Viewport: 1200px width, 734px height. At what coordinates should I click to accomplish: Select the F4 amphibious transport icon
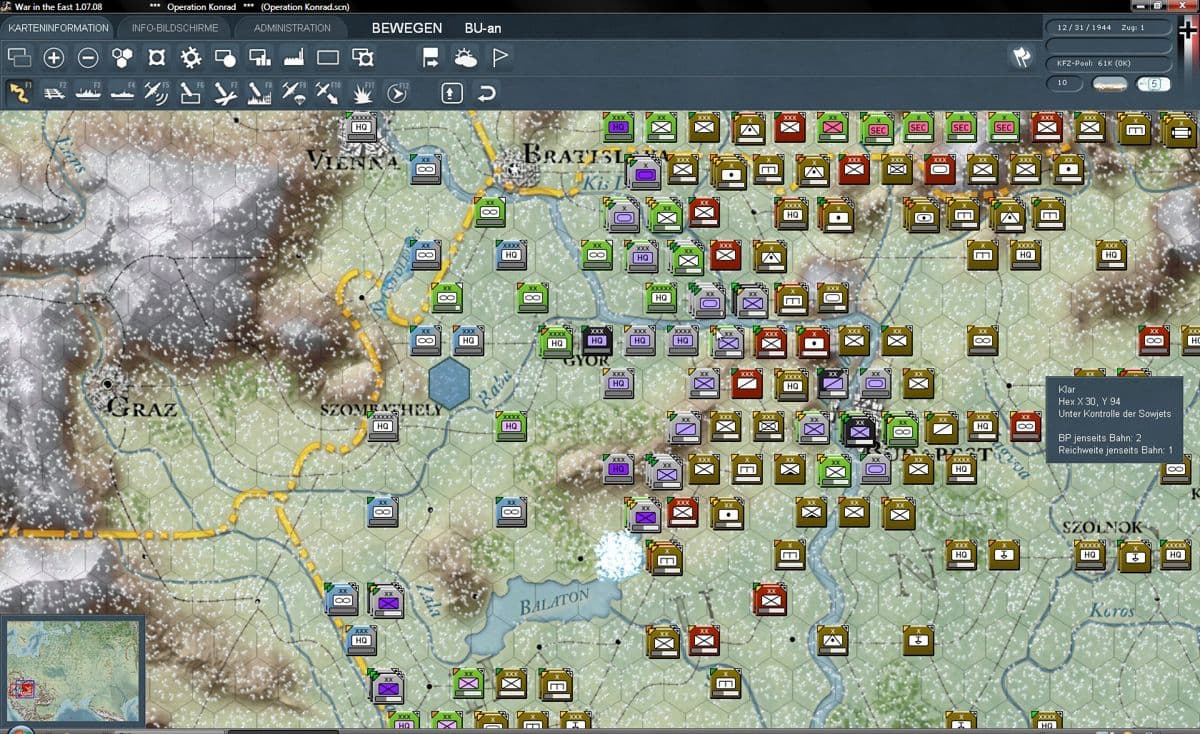[122, 93]
